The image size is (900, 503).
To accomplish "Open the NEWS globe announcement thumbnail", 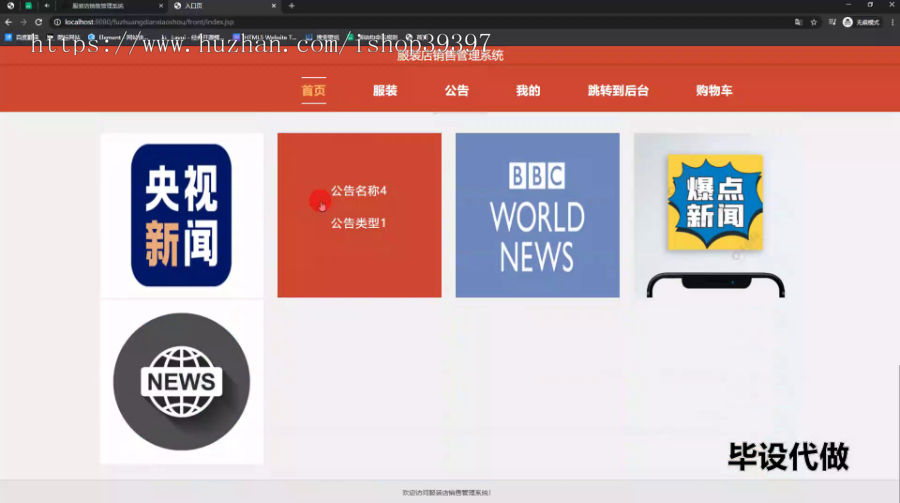I will coord(181,382).
